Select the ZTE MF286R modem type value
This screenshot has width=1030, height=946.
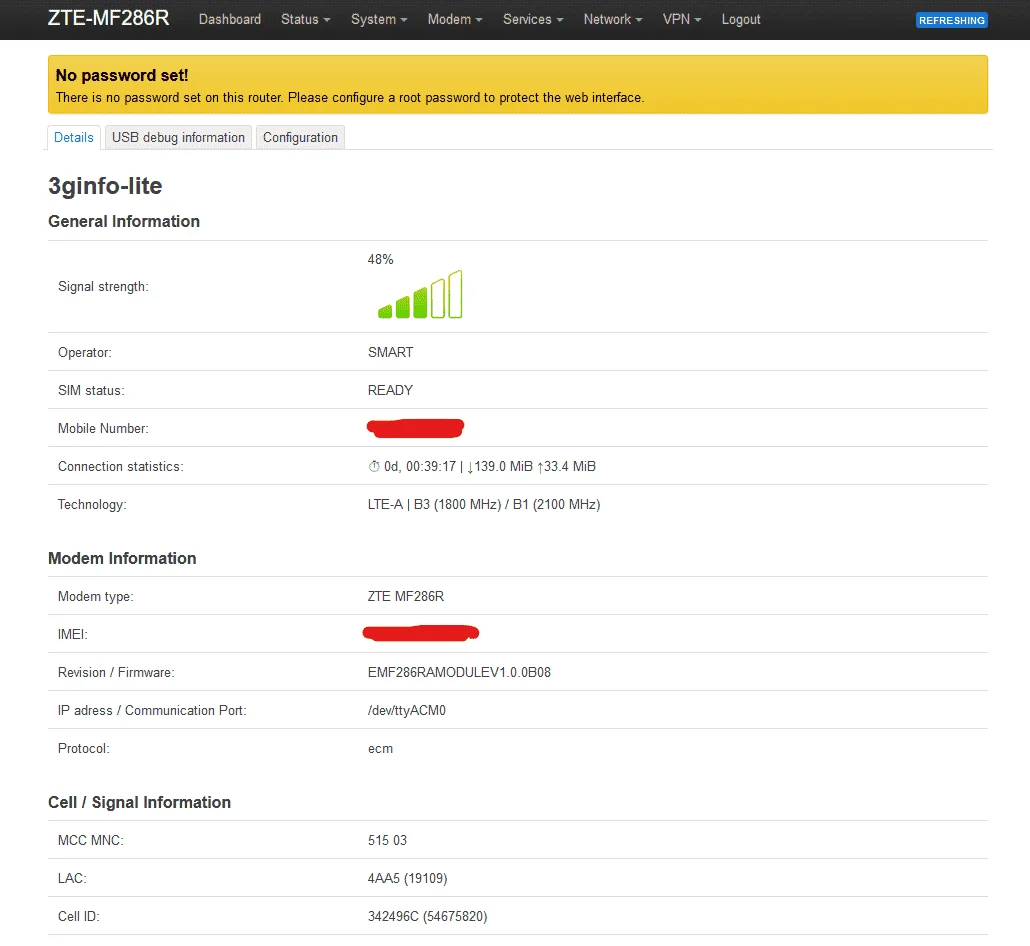click(x=406, y=597)
